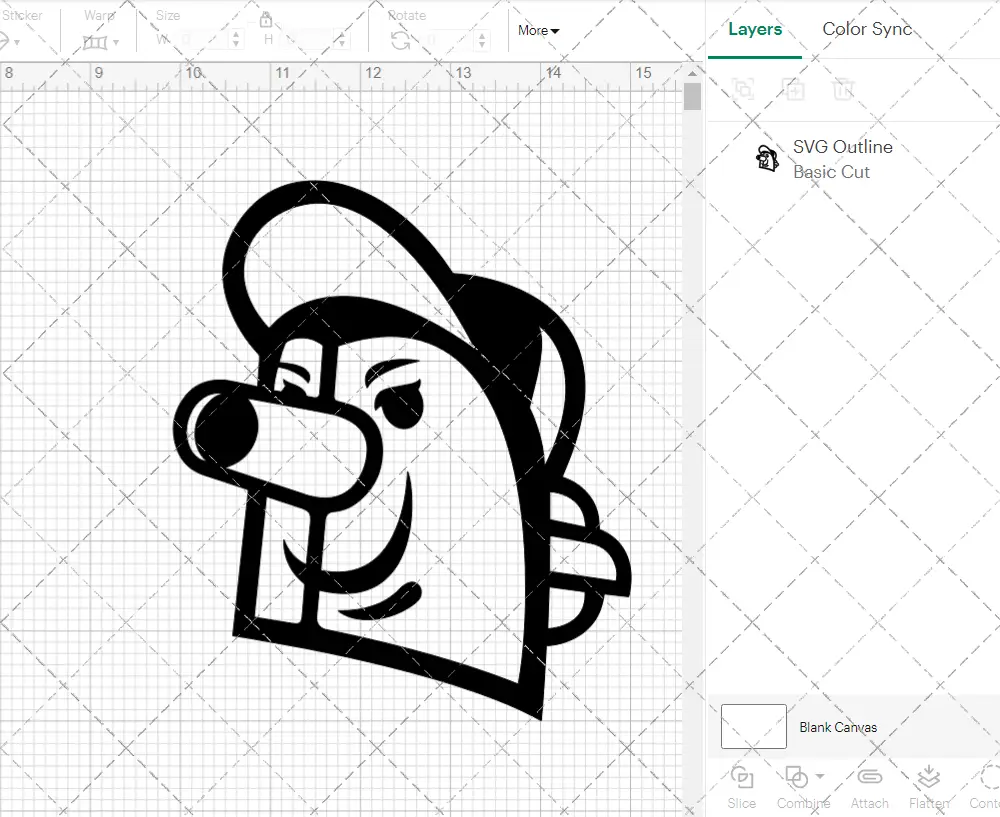This screenshot has height=817, width=1000.
Task: Click the size lock aspect ratio icon
Action: click(266, 20)
